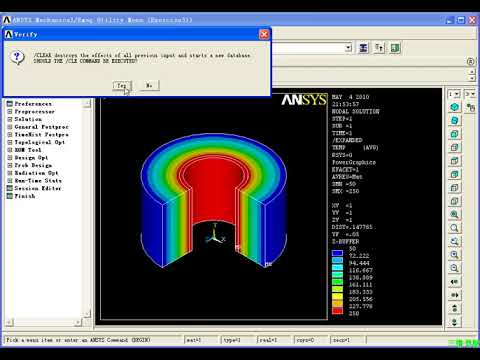Screen dimensions: 480x360
Task: Click the Zoom In magnifier
Action: pyautogui.click(x=454, y=255)
